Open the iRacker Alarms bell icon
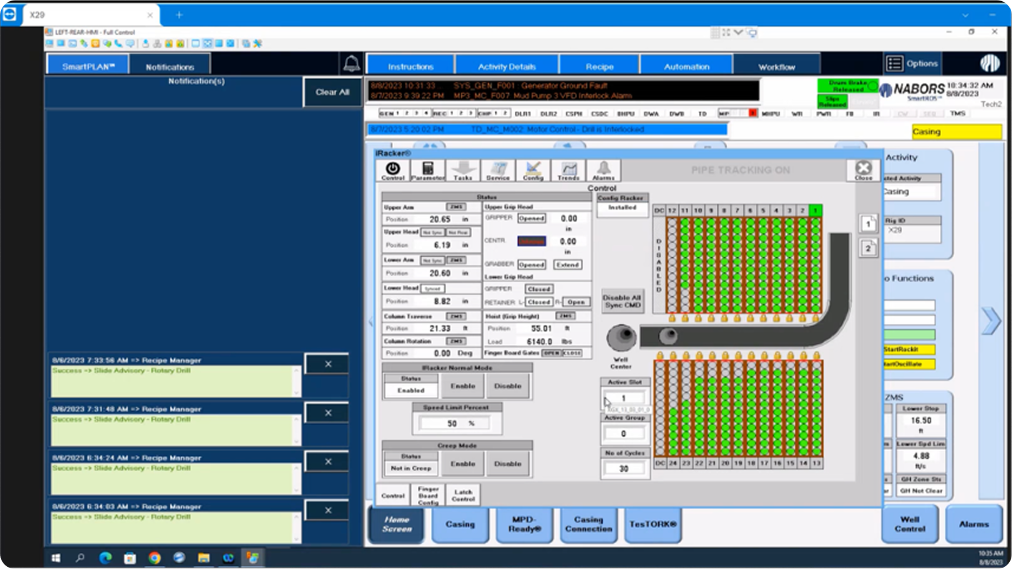Viewport: 1013px width, 570px height. click(603, 171)
